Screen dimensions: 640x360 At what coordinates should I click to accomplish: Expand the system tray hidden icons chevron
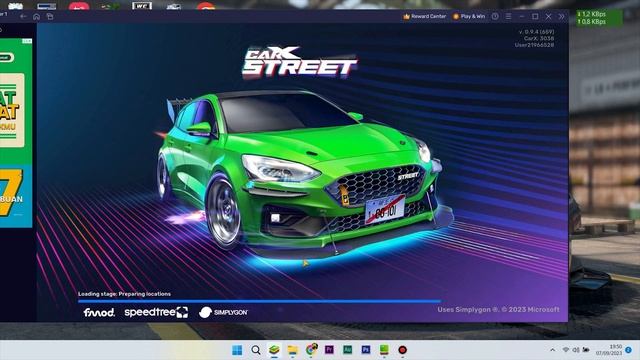552,350
